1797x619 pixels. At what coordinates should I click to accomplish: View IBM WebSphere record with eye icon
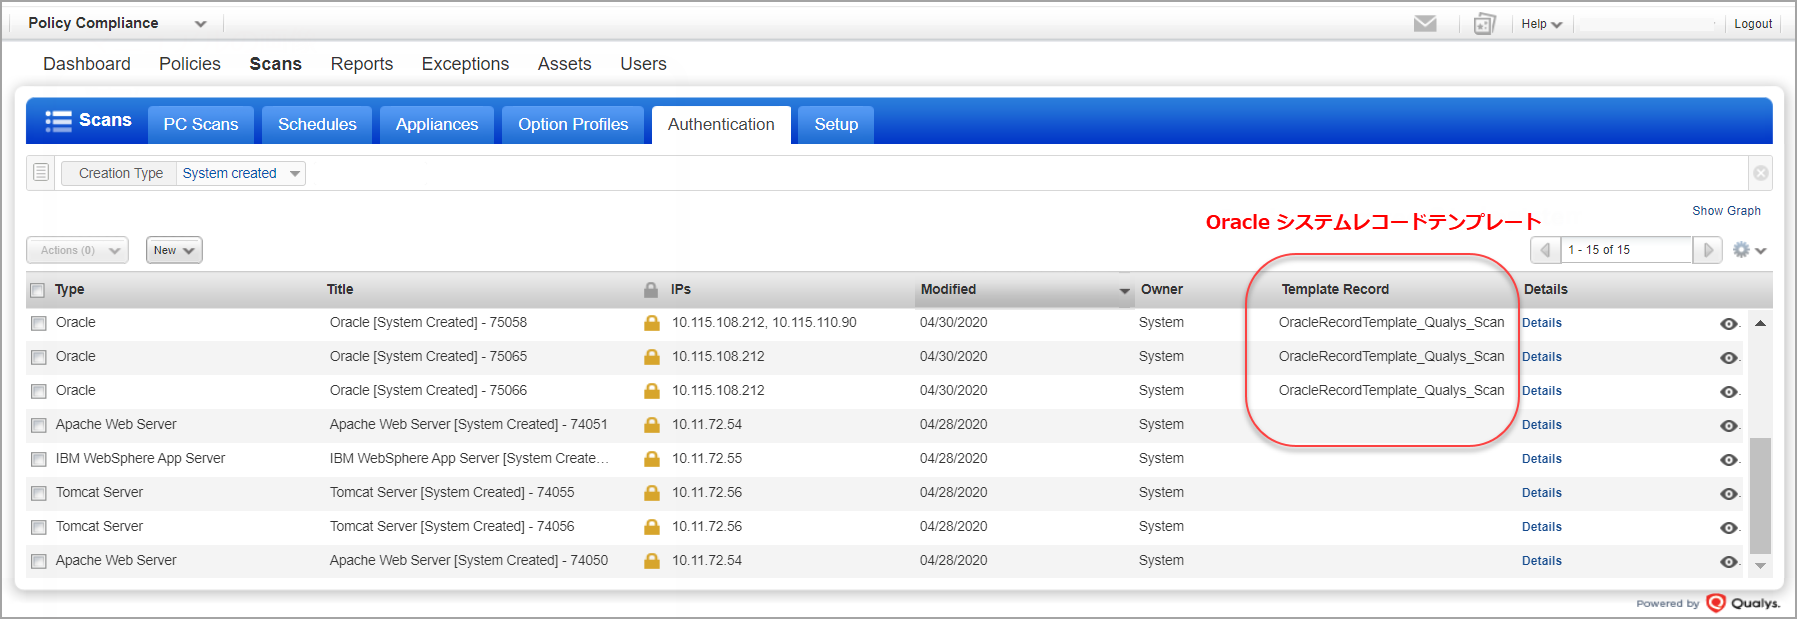pos(1728,460)
